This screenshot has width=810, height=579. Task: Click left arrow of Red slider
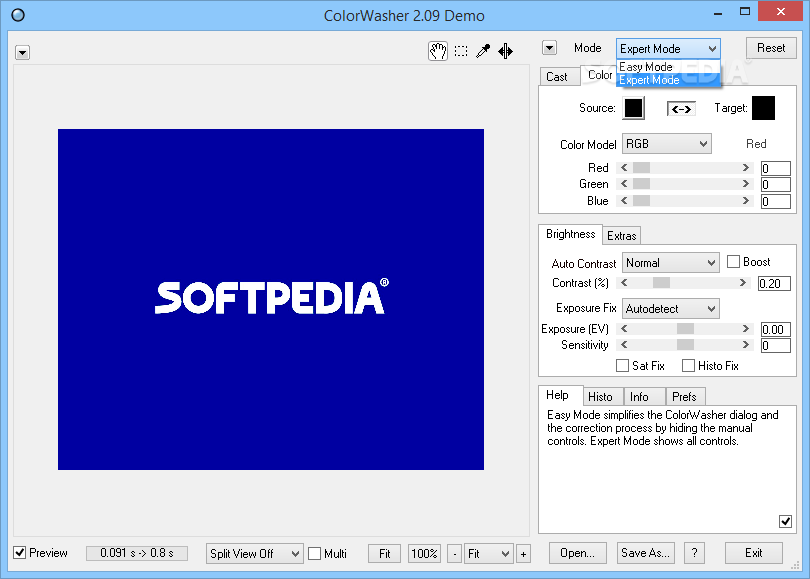(x=624, y=168)
